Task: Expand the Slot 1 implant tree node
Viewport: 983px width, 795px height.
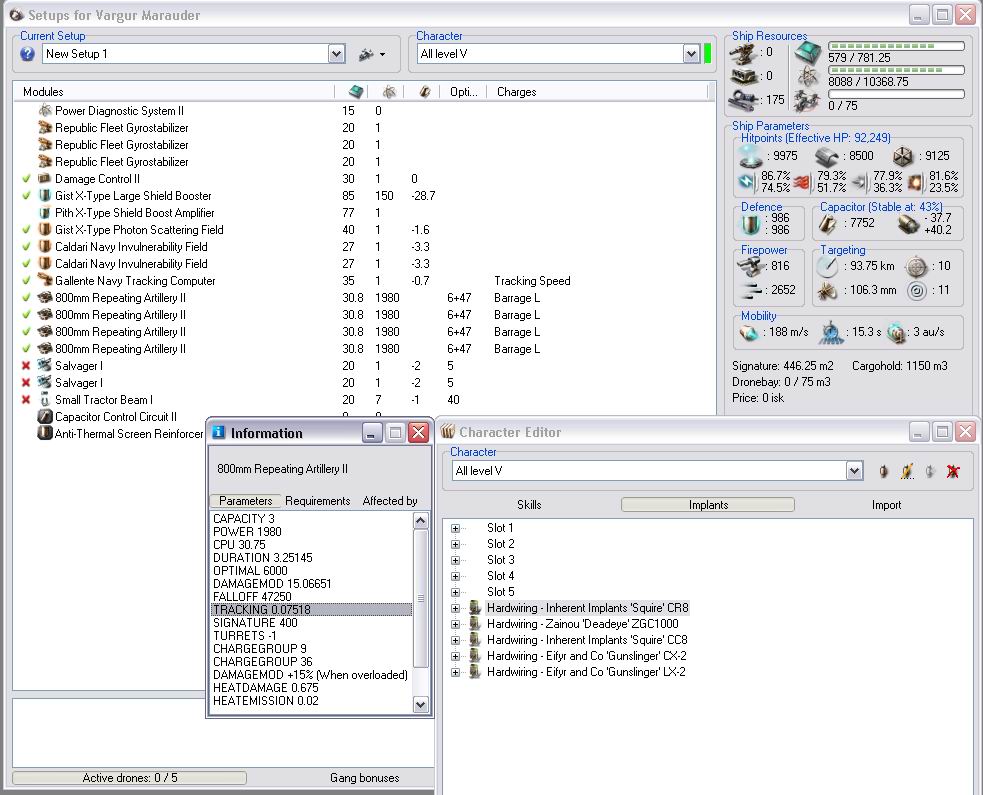Action: (456, 528)
